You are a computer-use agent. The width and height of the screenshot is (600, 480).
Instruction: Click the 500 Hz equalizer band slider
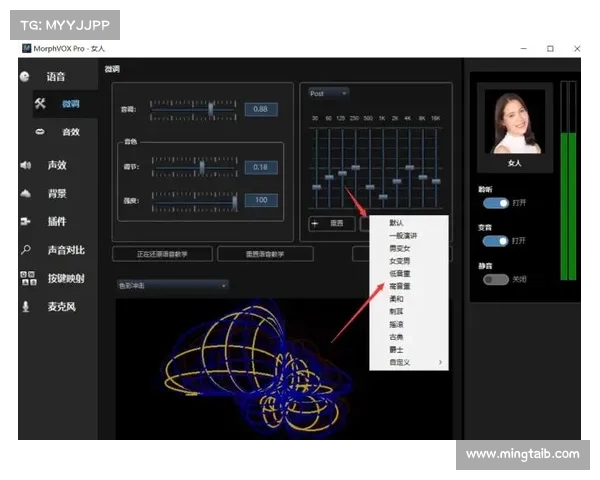[370, 187]
